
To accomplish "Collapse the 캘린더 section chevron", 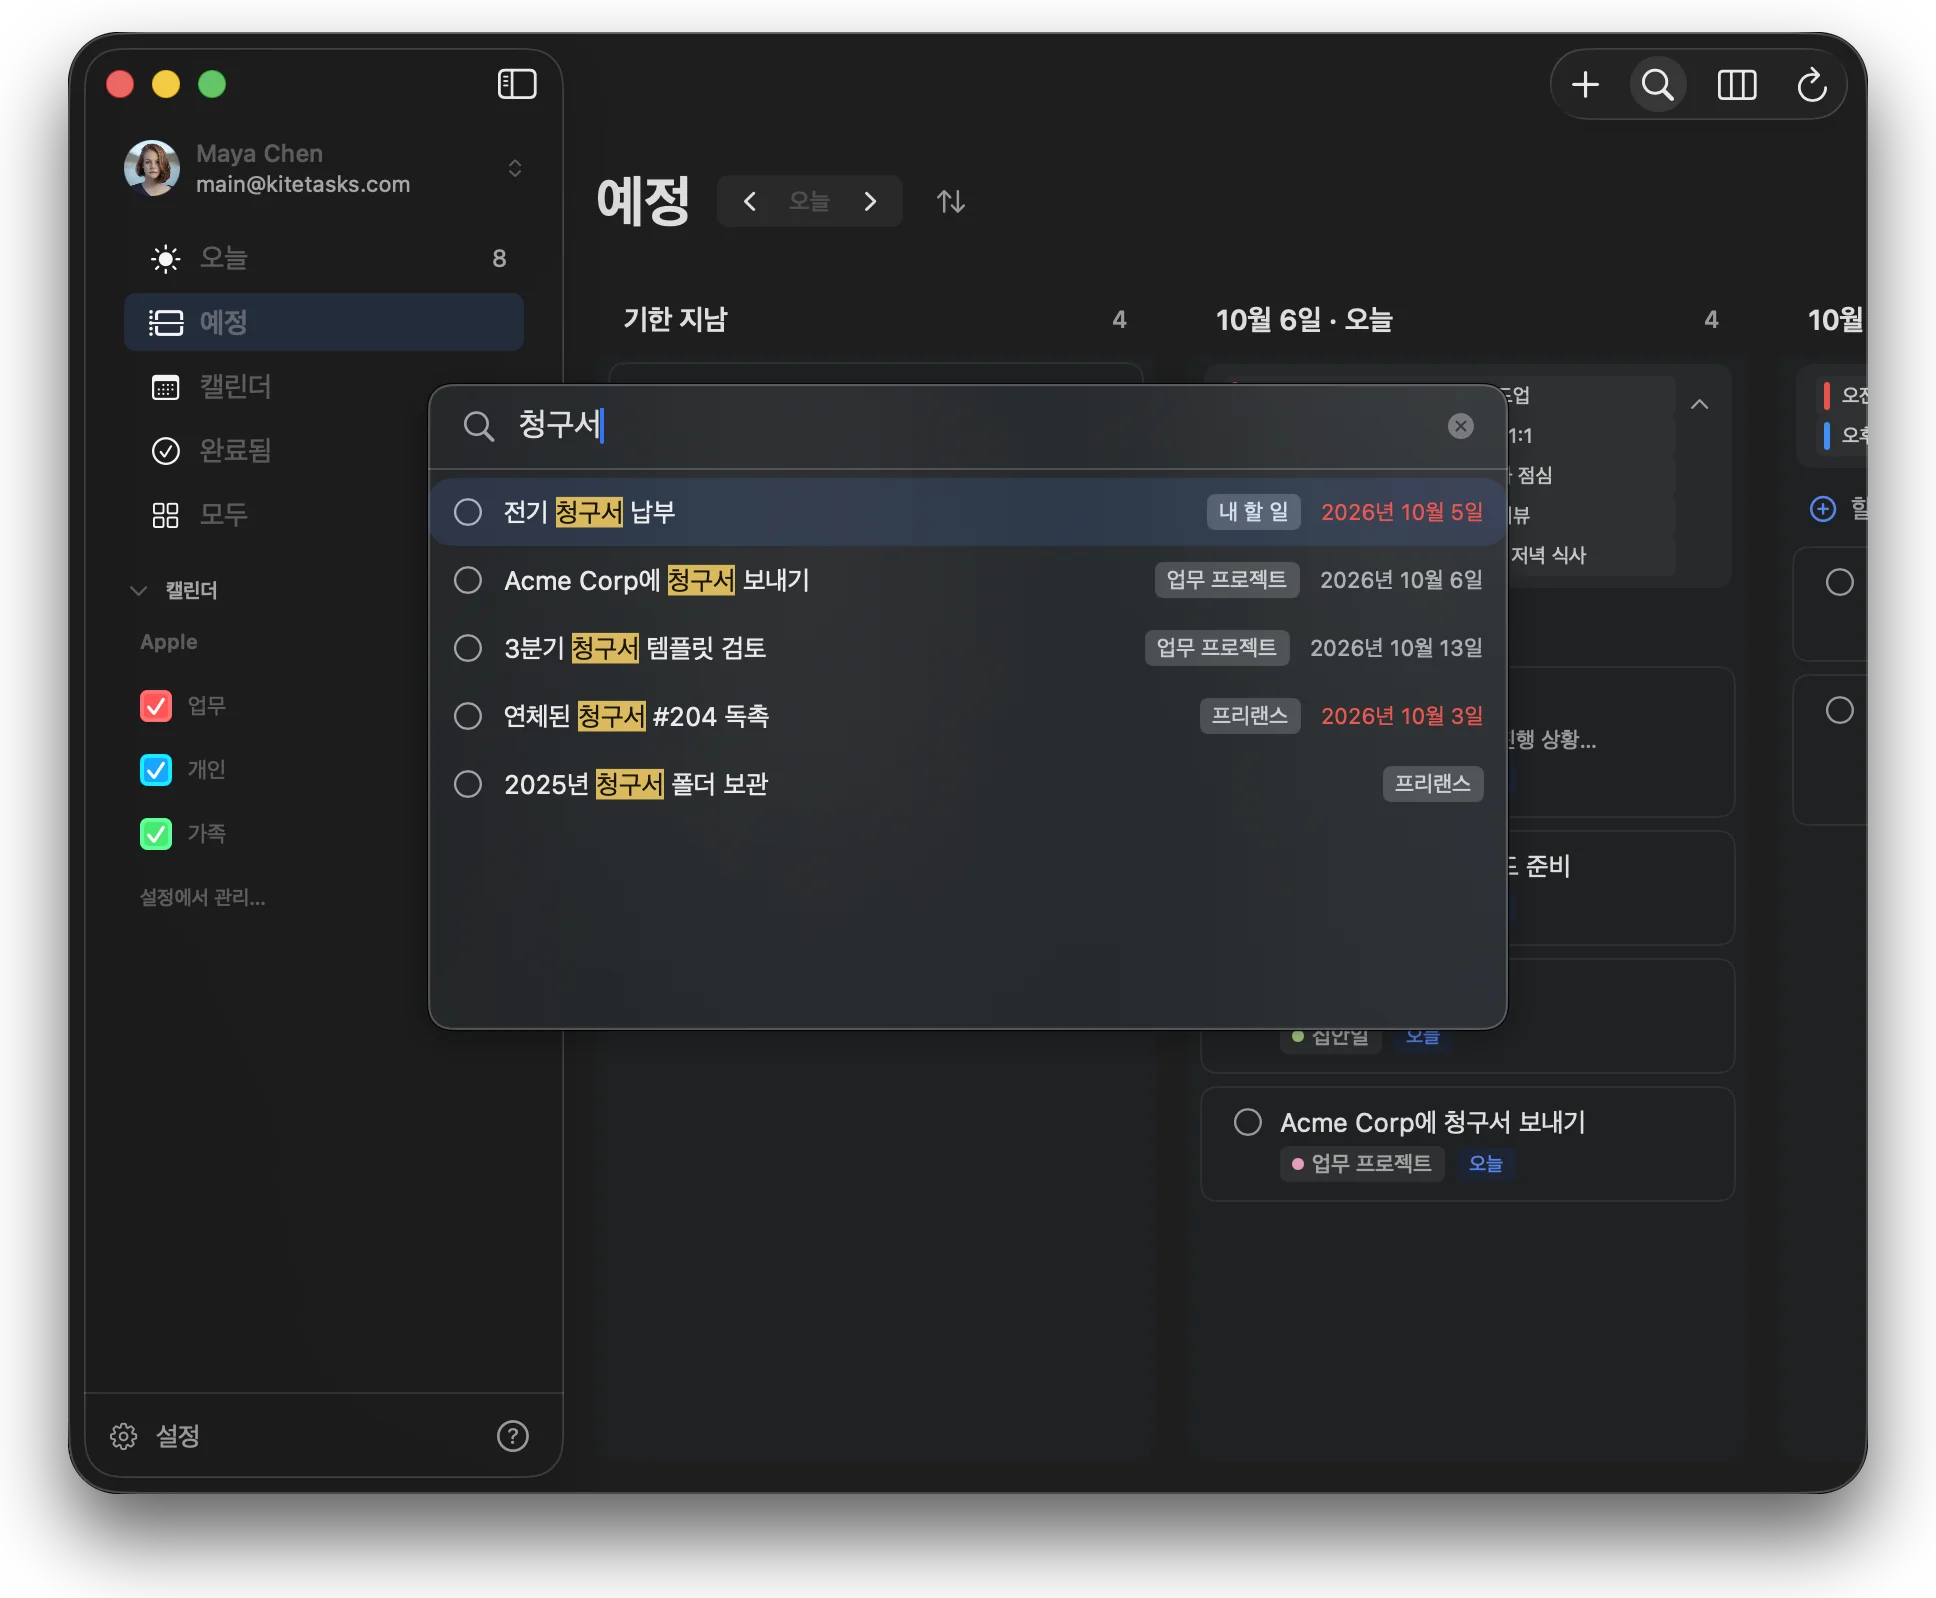I will [139, 590].
